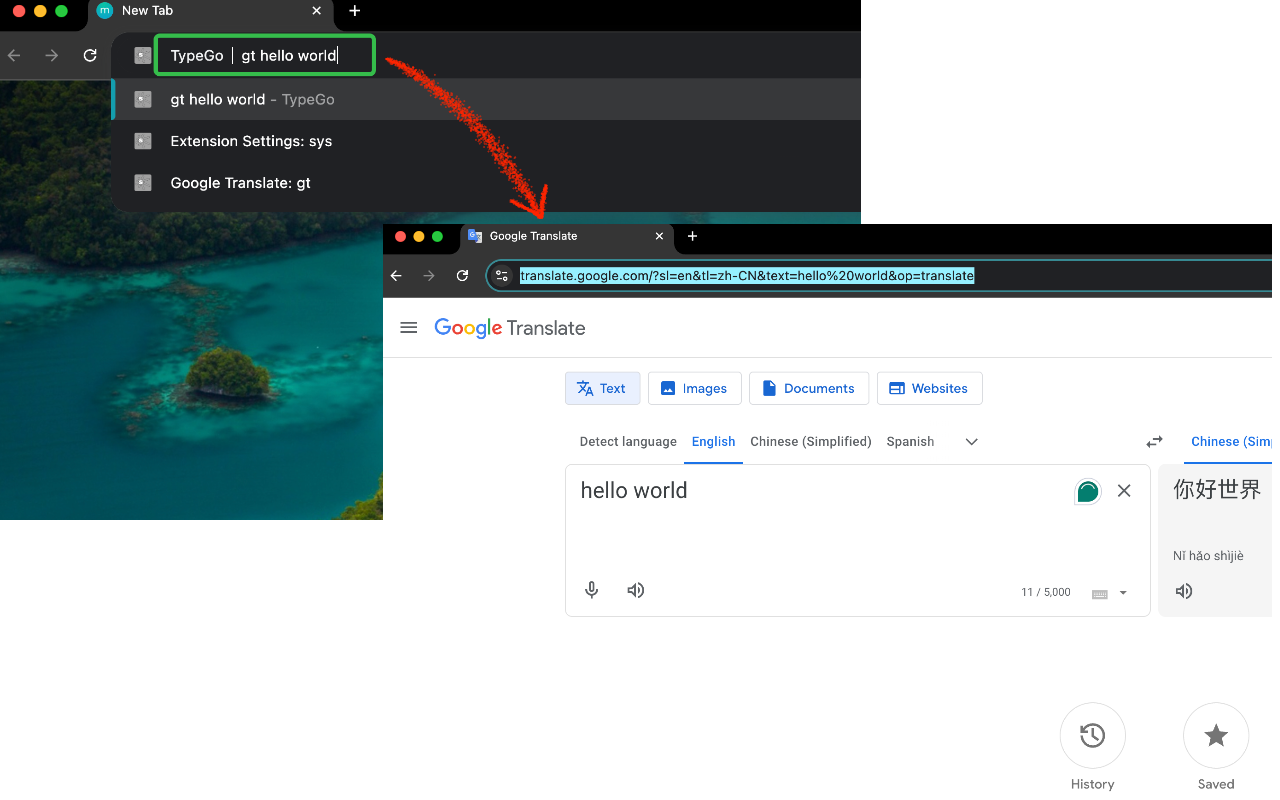Open the Google Translate hamburger main menu
Viewport: 1280px width, 800px height.
click(408, 328)
